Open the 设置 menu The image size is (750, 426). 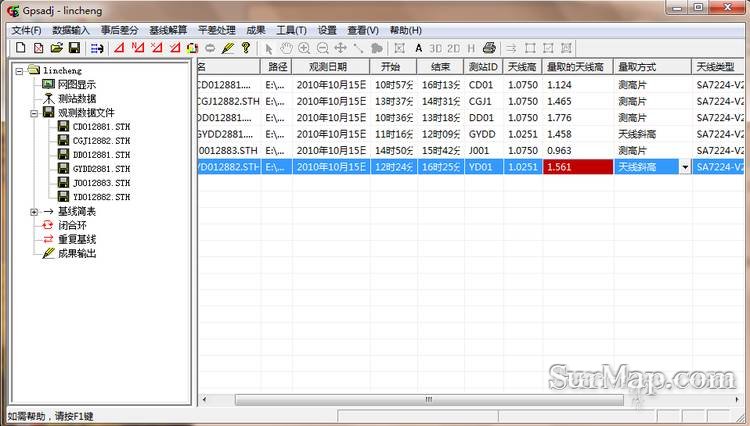(x=327, y=30)
